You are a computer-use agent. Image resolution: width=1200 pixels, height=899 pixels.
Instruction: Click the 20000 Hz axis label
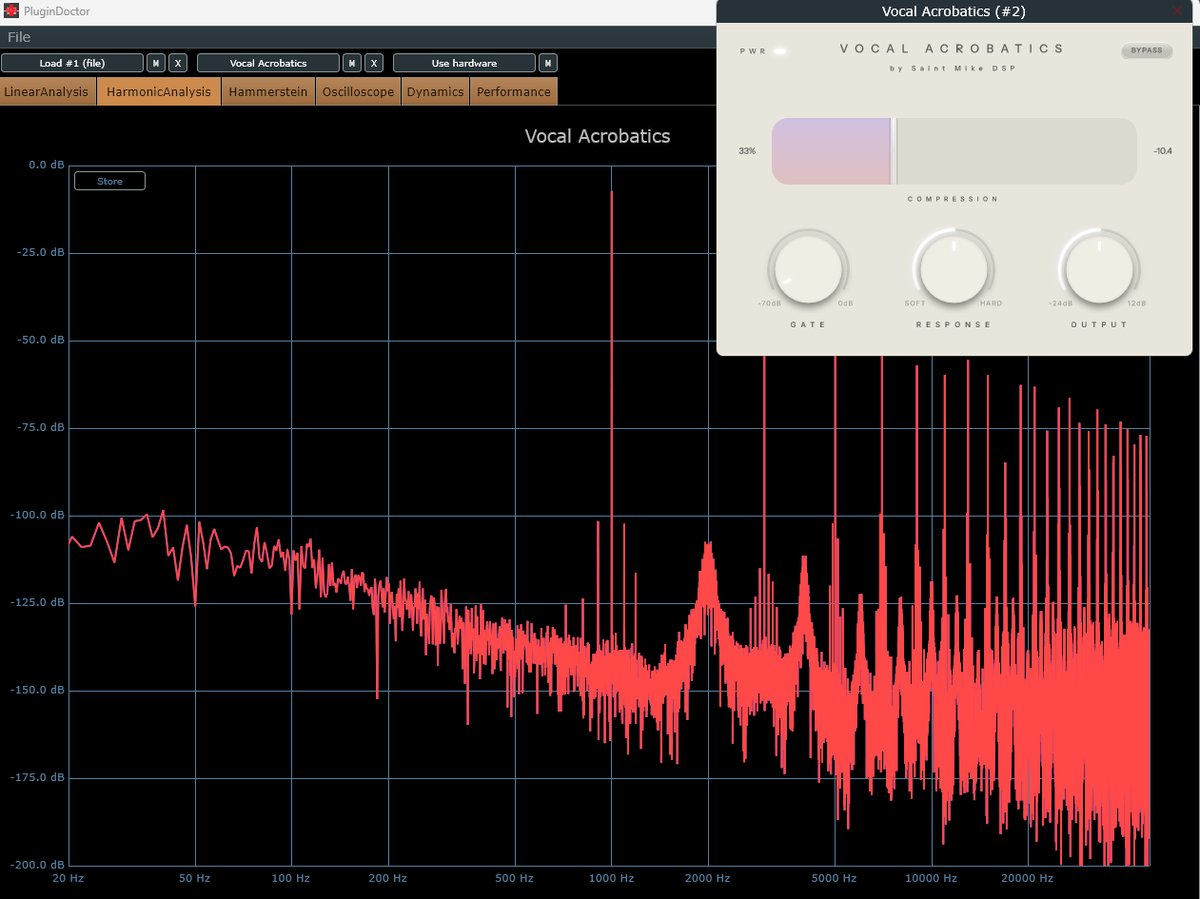click(x=1026, y=878)
